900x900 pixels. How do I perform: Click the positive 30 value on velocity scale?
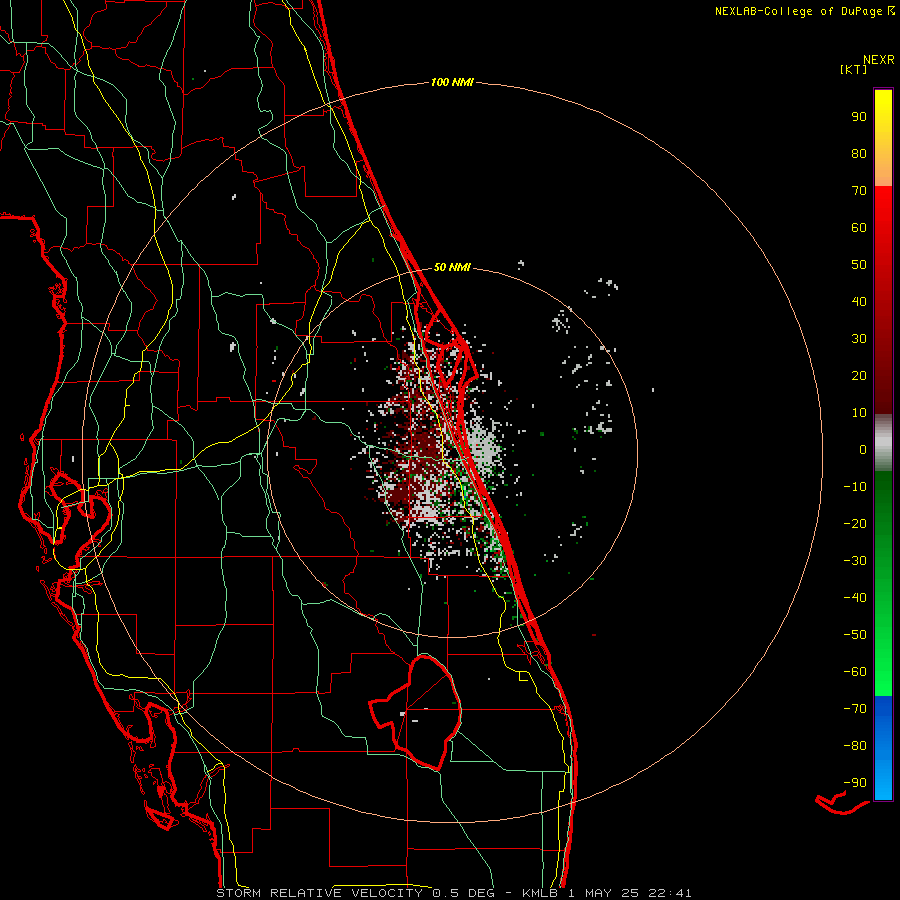coord(859,339)
